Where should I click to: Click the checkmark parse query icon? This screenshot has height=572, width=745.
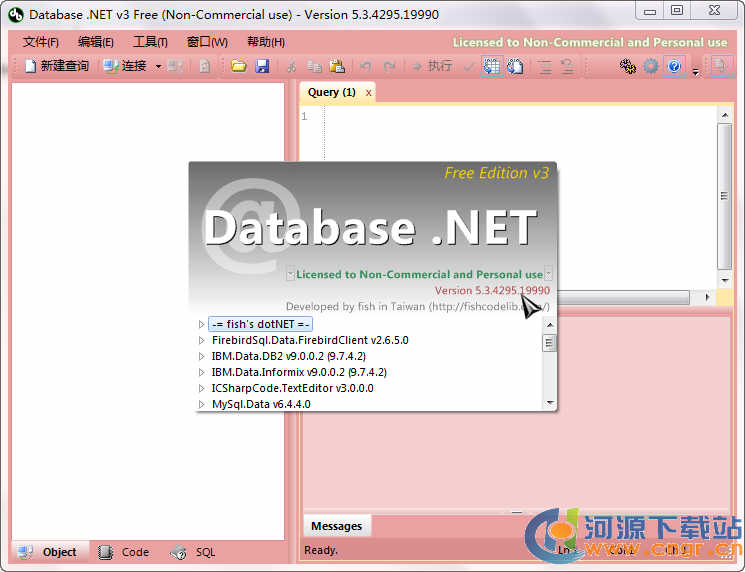coord(468,66)
